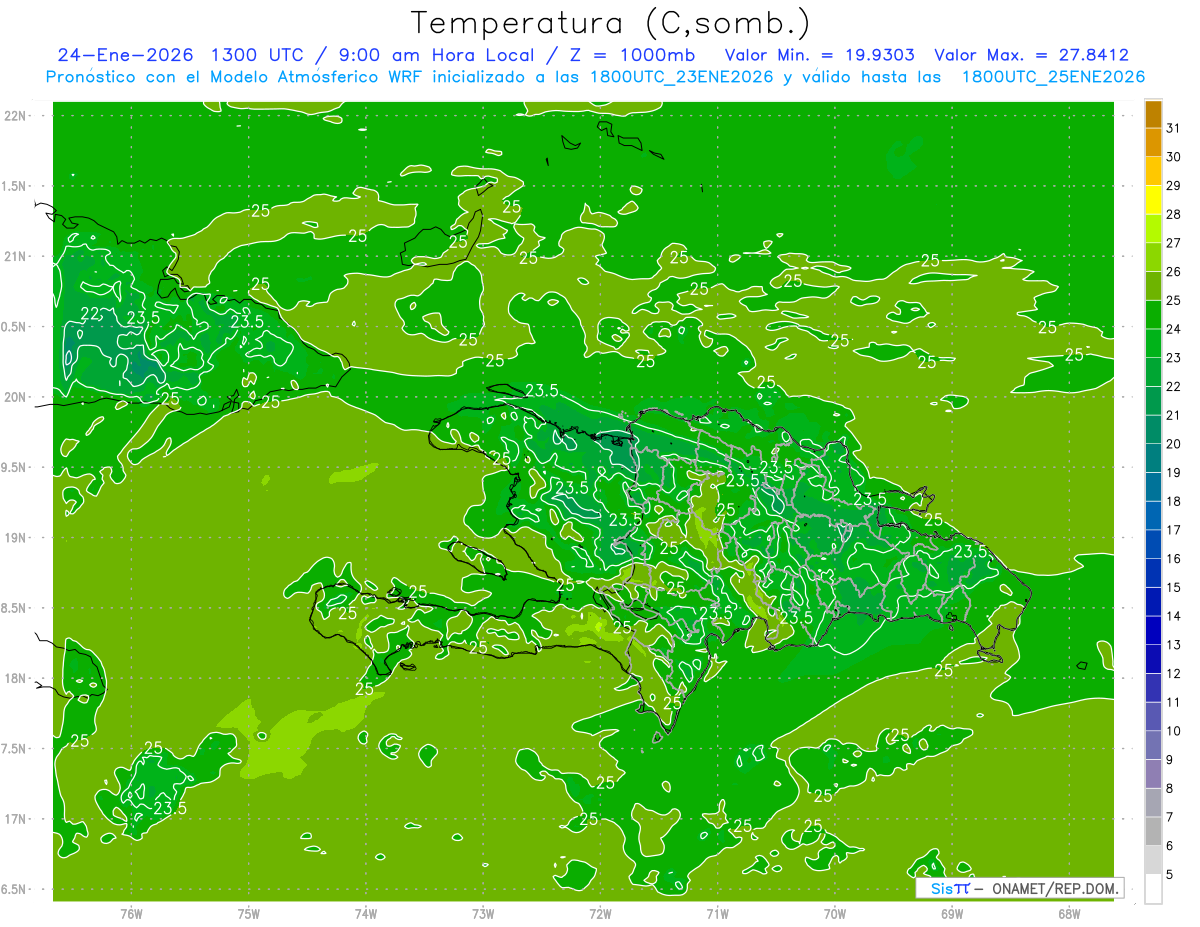
Task: Click the legend swatch between 24 and 25
Action: click(x=1153, y=315)
